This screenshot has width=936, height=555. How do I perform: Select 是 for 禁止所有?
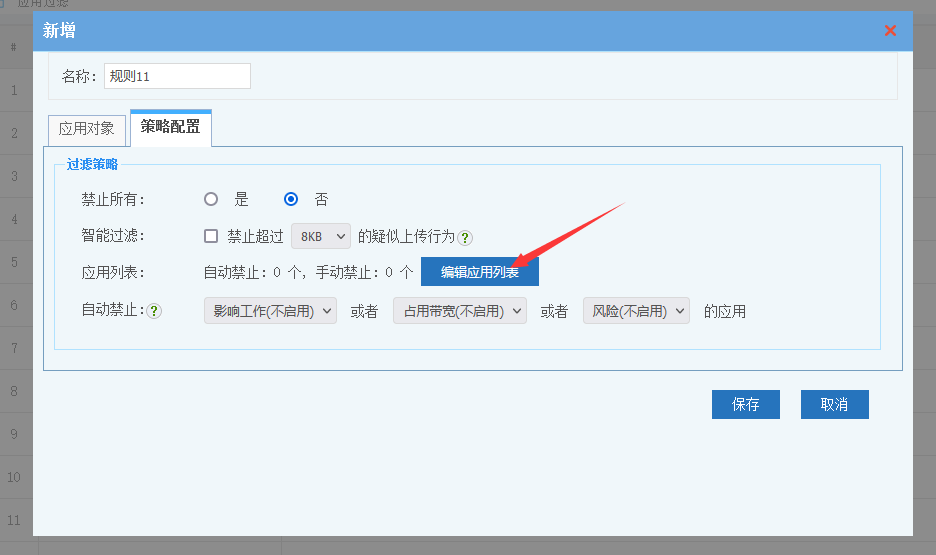tap(211, 199)
